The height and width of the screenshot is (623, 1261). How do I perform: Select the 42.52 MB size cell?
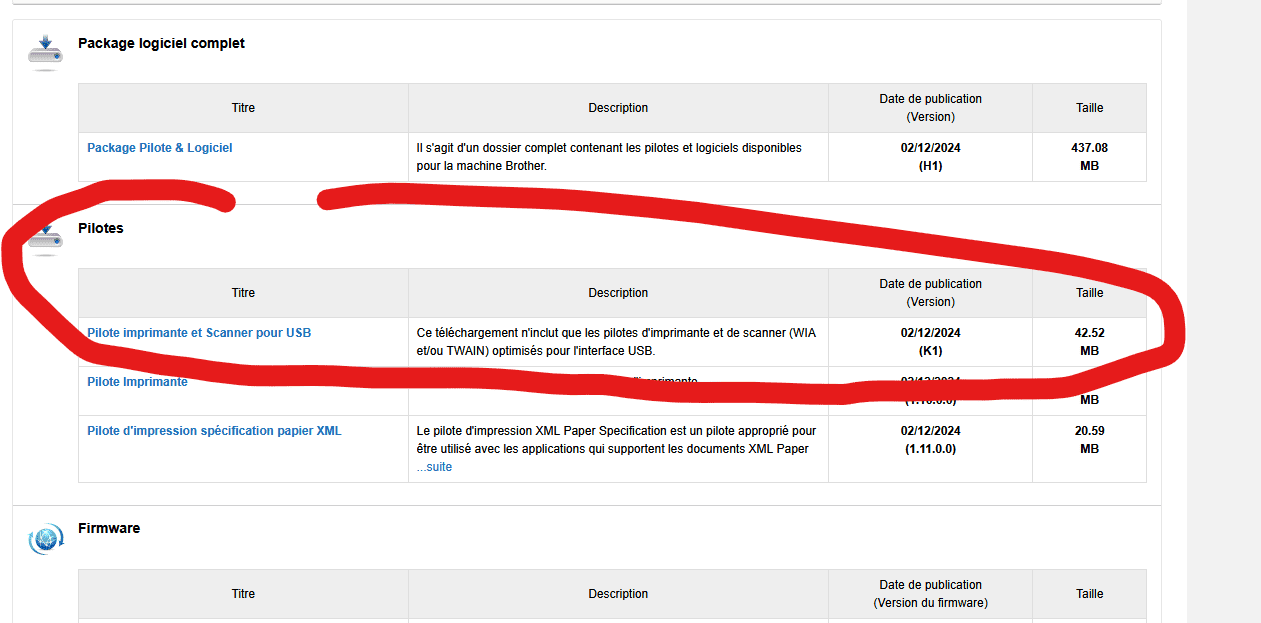(x=1089, y=342)
